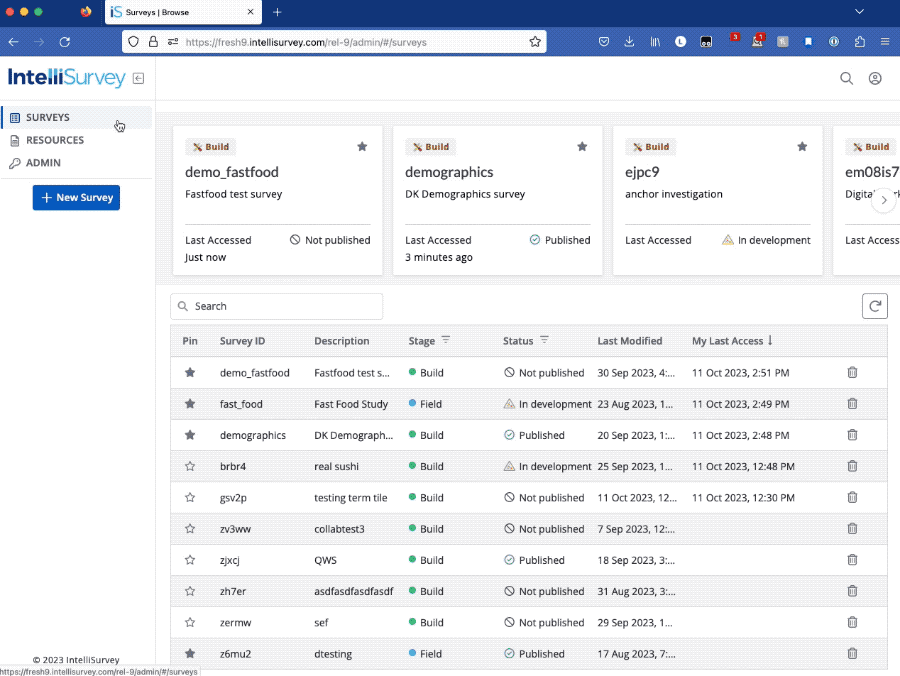The width and height of the screenshot is (900, 676).
Task: Click the IntelliSurvey logo
Action: tap(67, 77)
